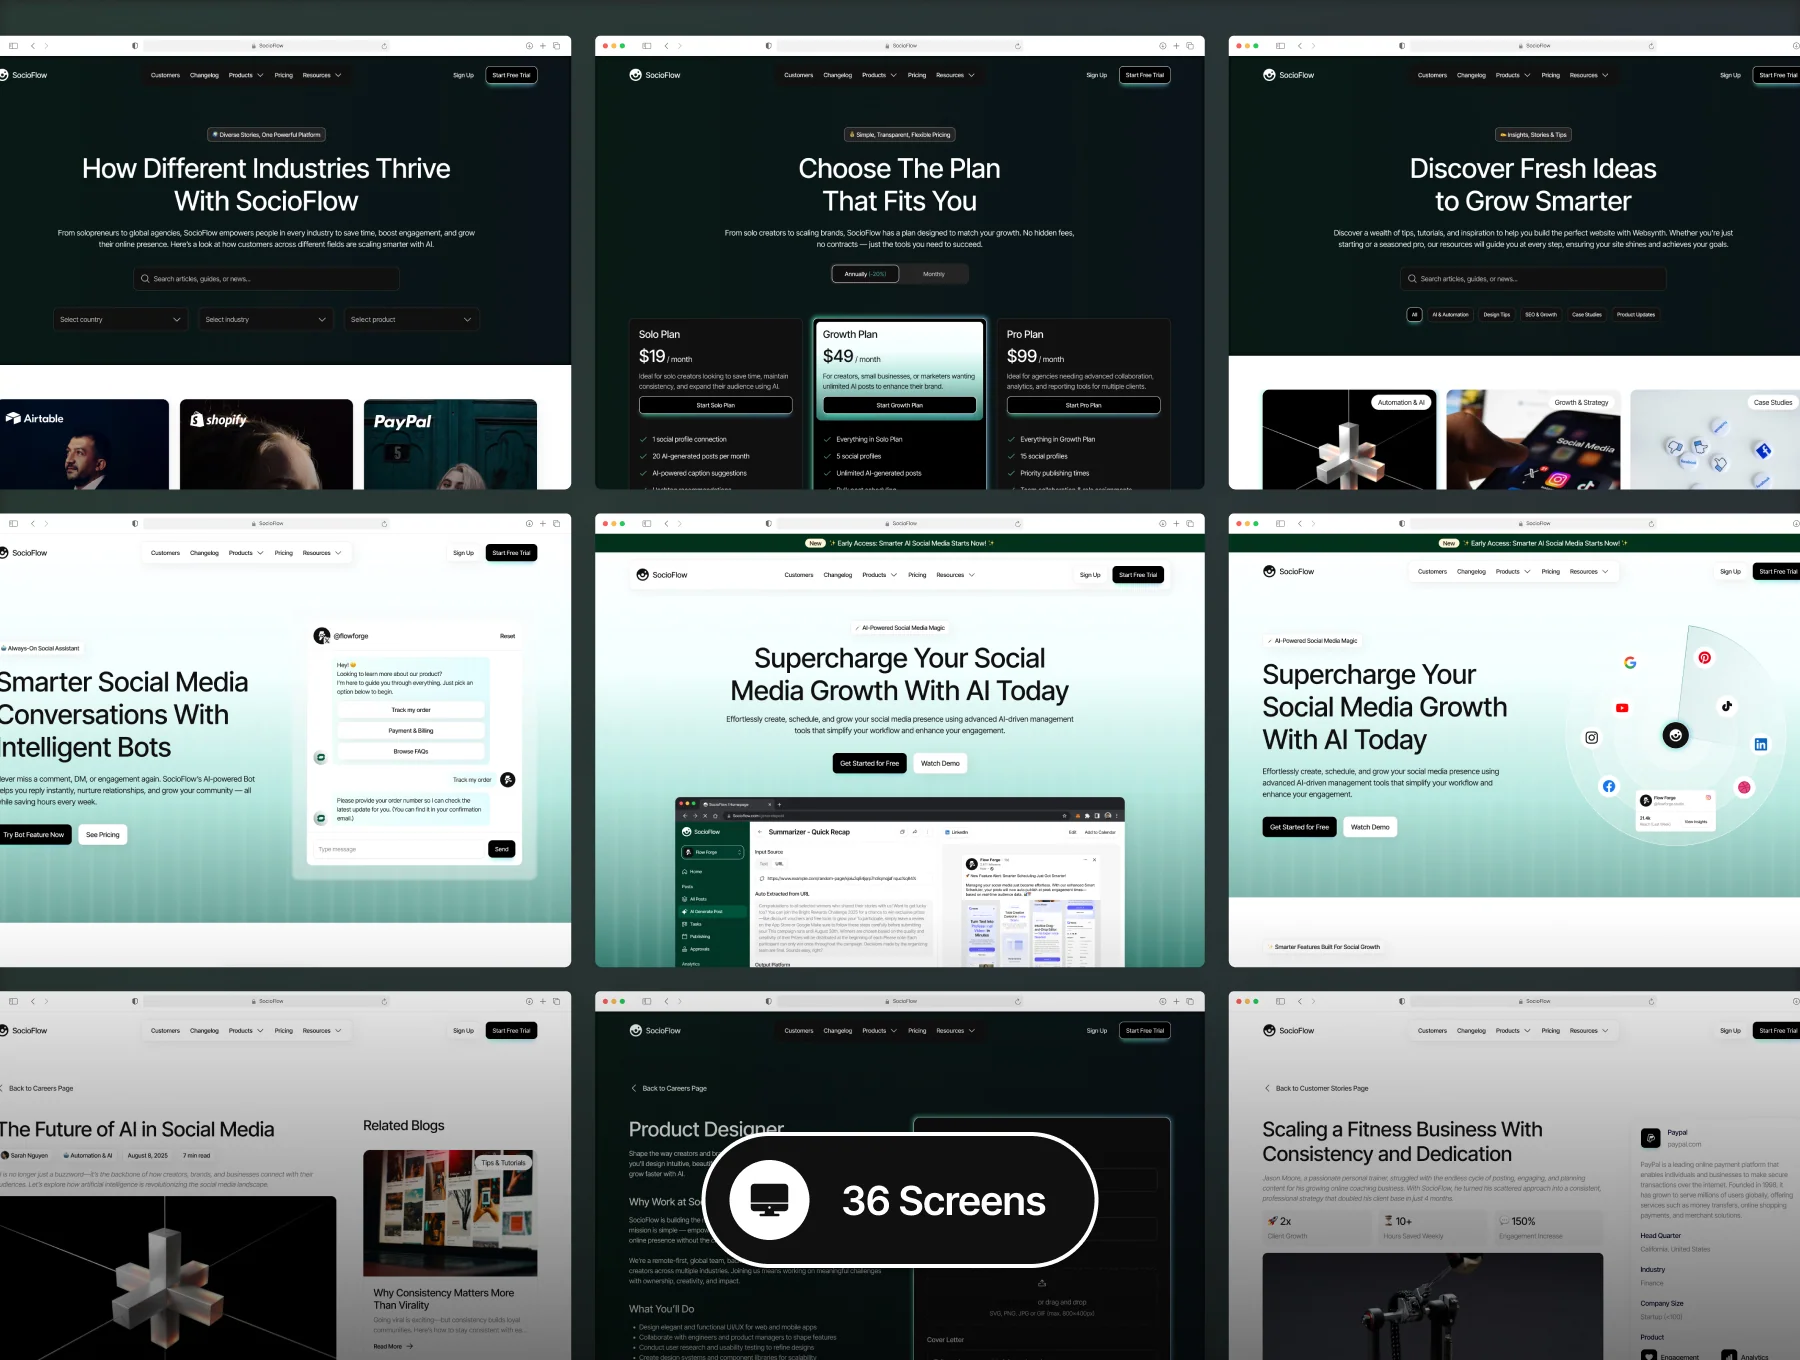
Task: Open Changelog in the bots page navbar
Action: tap(204, 553)
